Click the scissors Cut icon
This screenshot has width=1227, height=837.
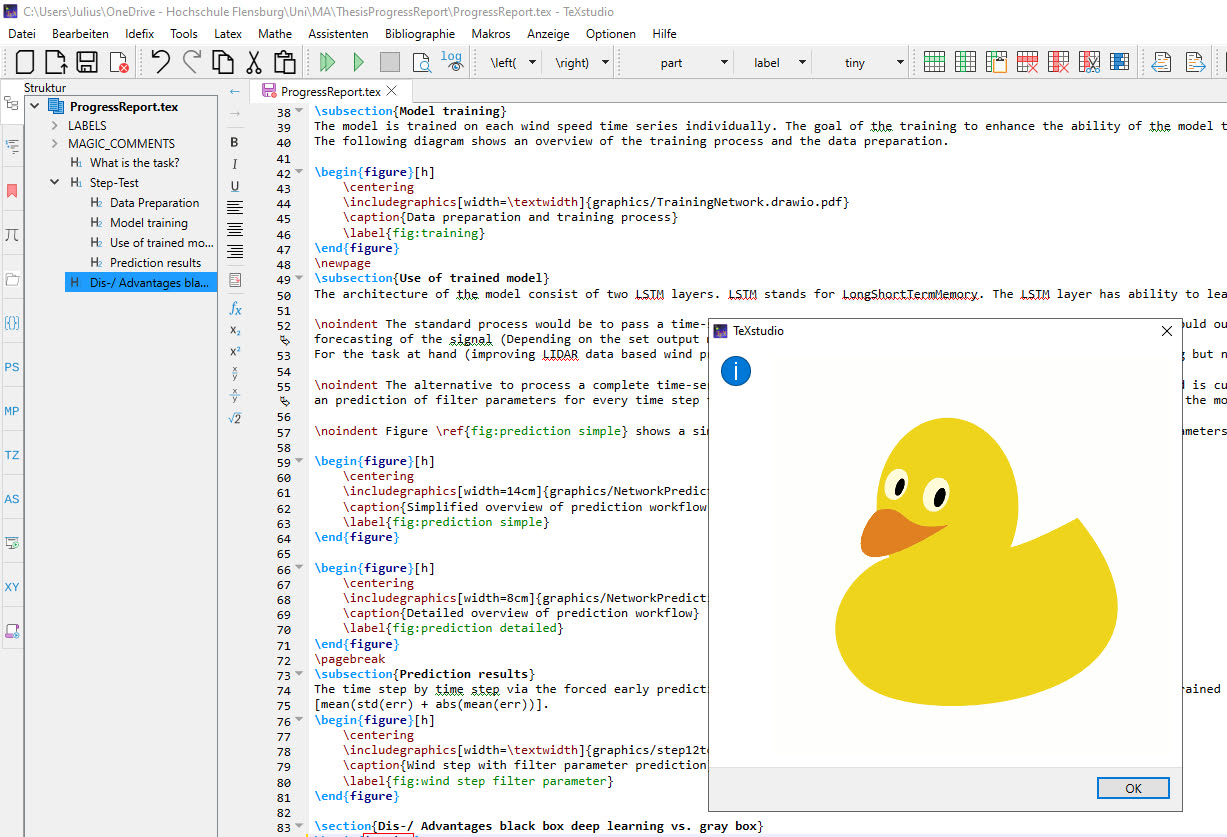pos(253,62)
